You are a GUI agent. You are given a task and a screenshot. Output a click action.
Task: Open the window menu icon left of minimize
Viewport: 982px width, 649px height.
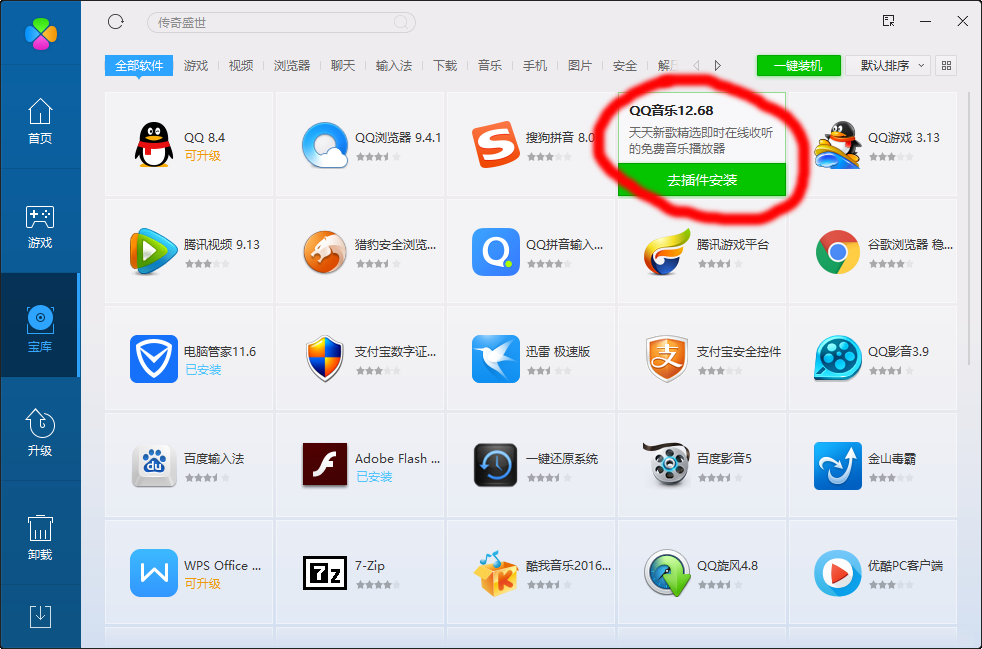889,21
